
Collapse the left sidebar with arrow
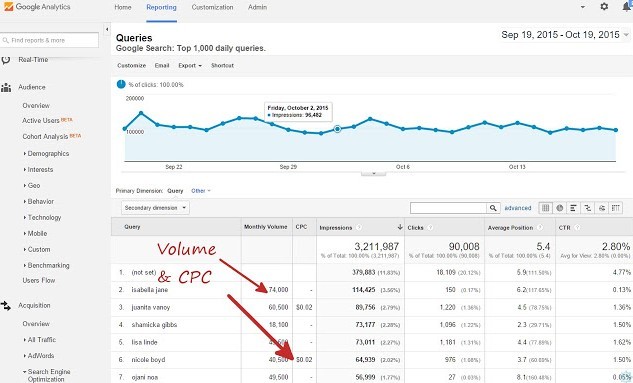tap(107, 29)
